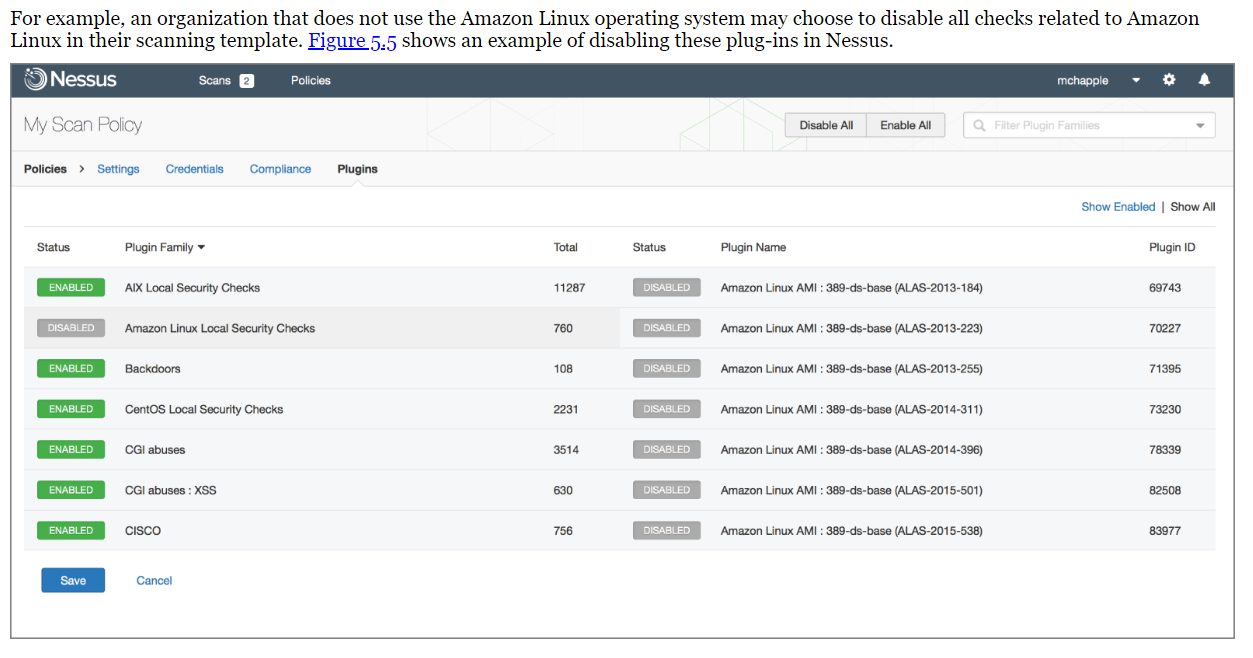Click Plugin ID 83977
Viewport: 1253px width, 658px height.
coord(1165,531)
